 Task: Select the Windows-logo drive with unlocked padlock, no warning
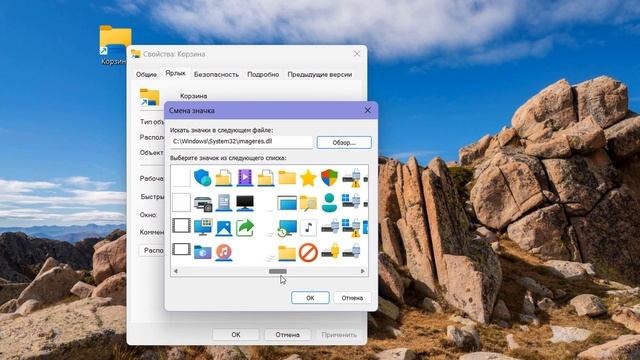click(x=351, y=201)
